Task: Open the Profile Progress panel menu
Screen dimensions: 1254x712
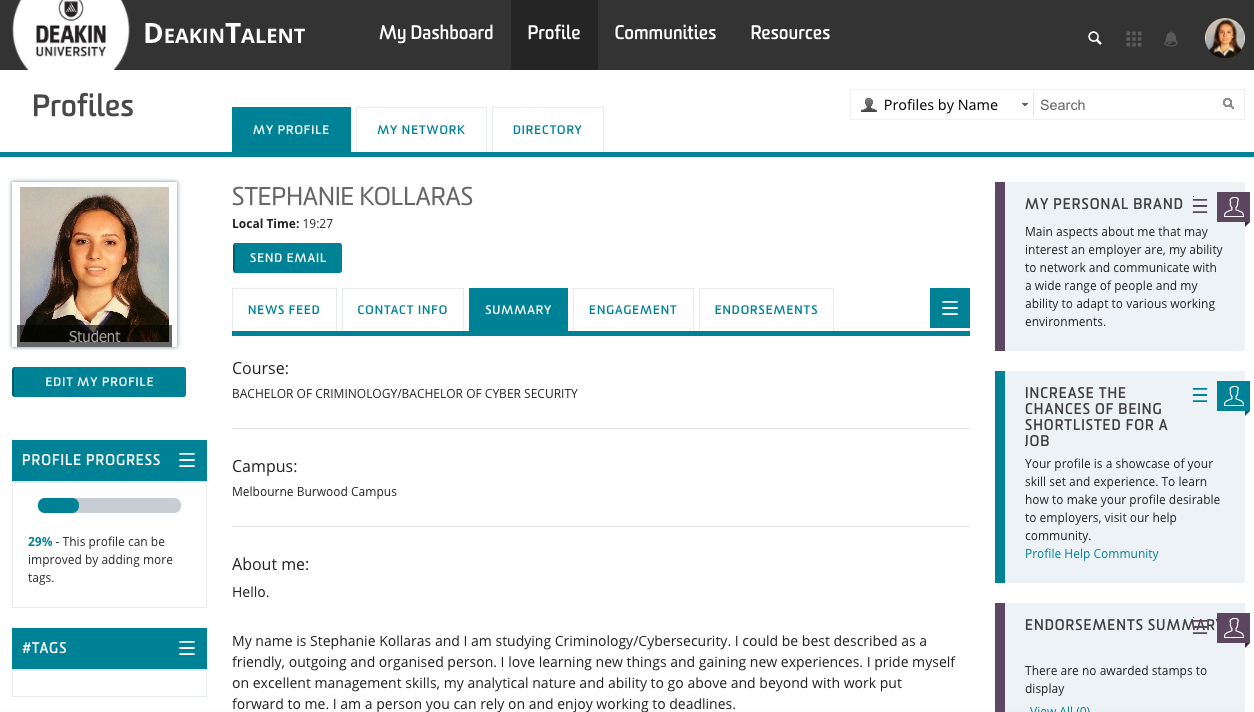Action: [187, 460]
